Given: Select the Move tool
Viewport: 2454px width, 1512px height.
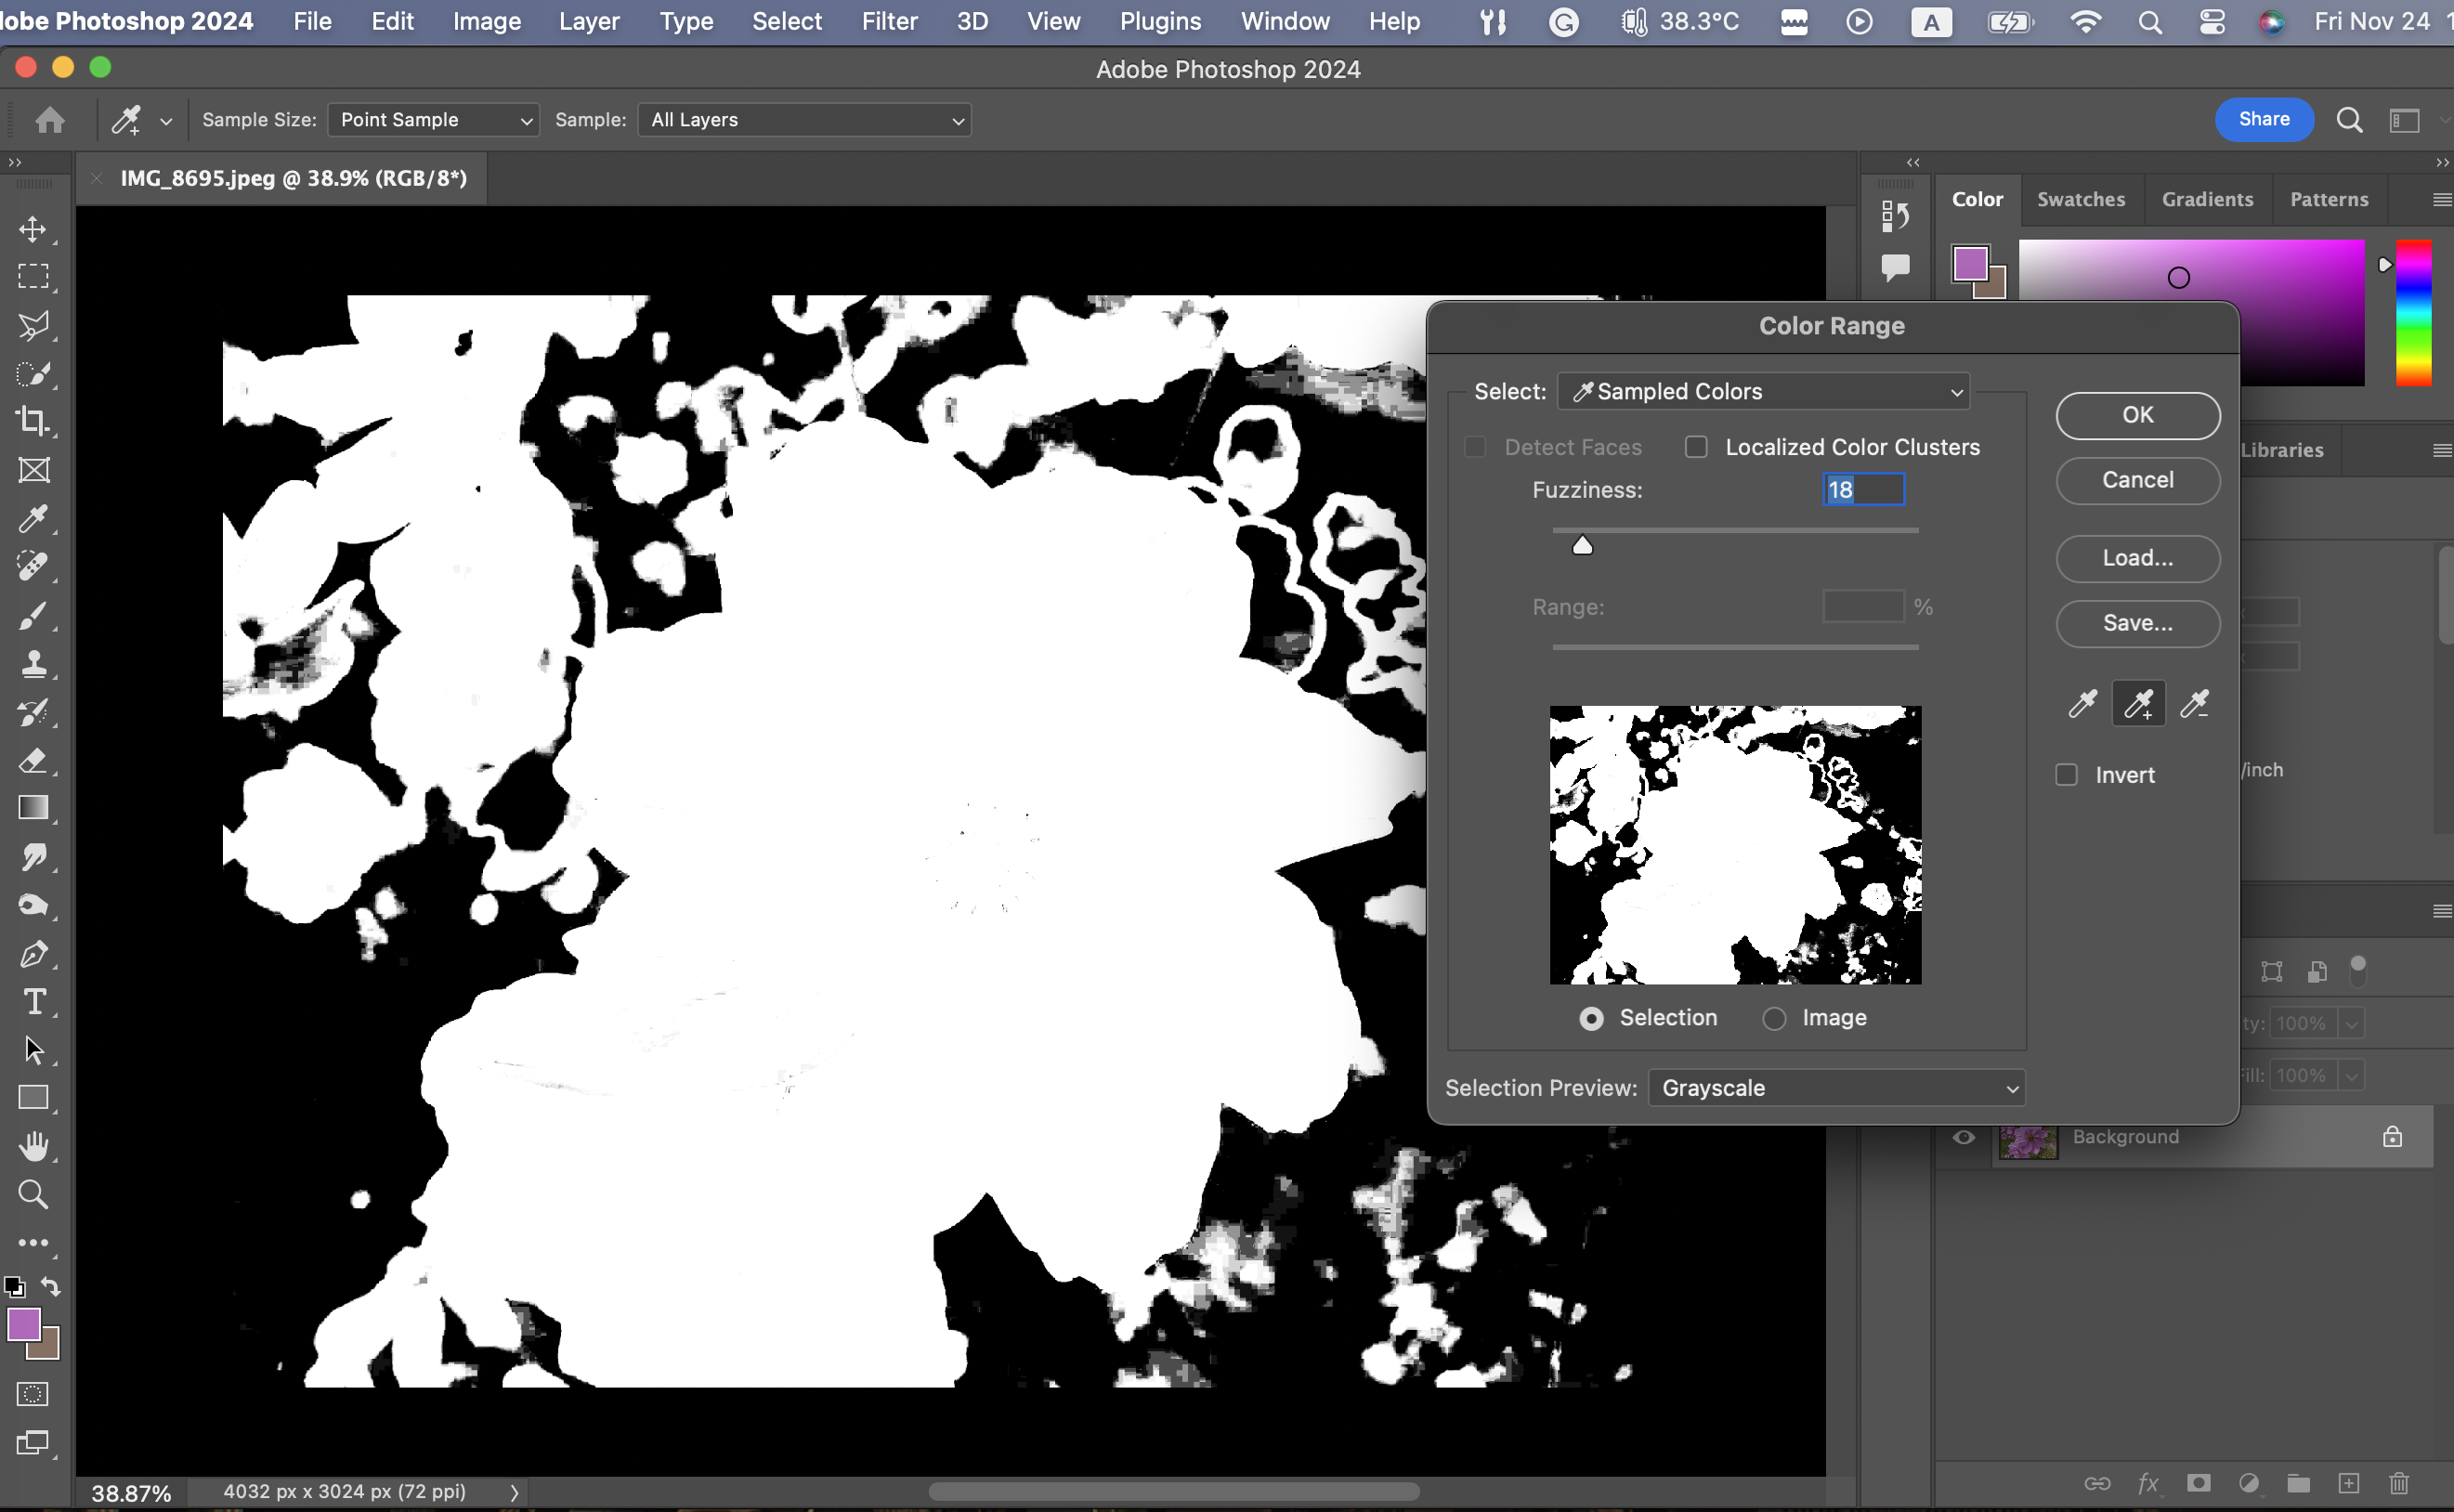Looking at the screenshot, I should [33, 229].
